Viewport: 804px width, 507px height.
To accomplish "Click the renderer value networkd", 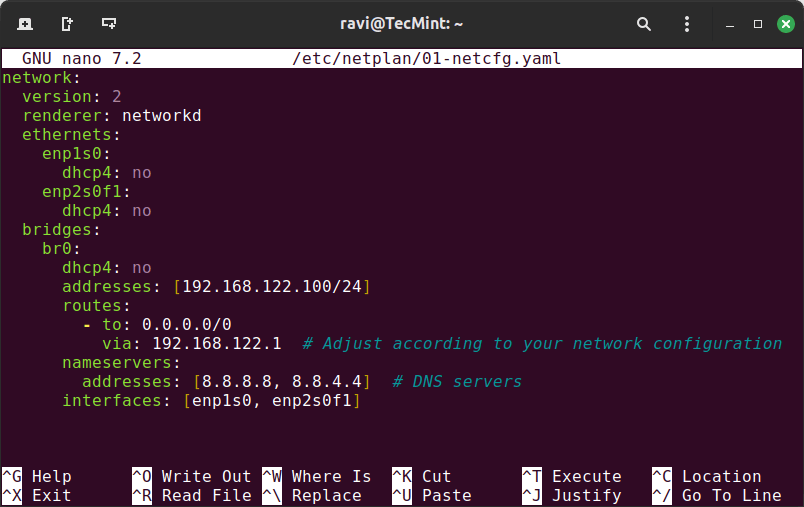I will (x=162, y=116).
